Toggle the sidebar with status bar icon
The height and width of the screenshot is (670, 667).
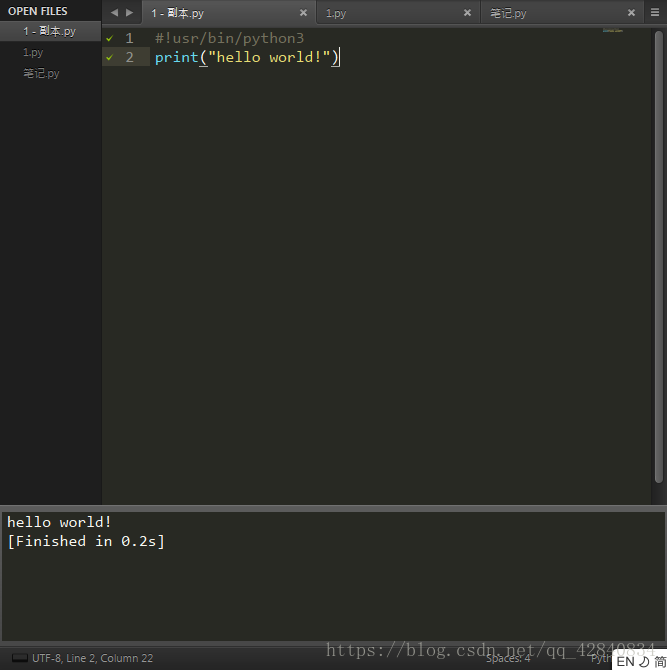click(20, 658)
